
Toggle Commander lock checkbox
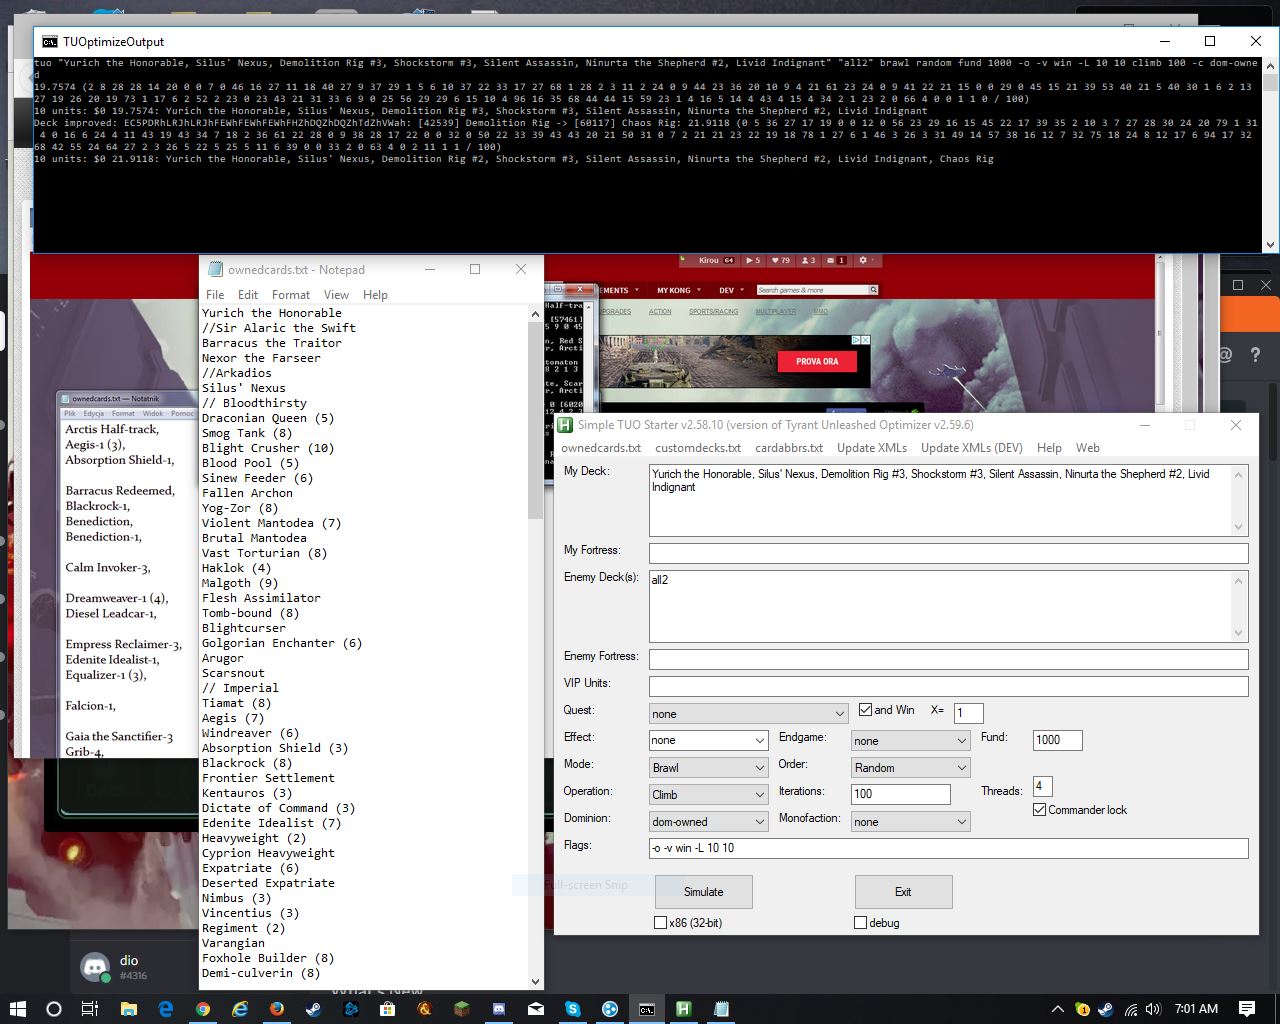click(x=1040, y=810)
